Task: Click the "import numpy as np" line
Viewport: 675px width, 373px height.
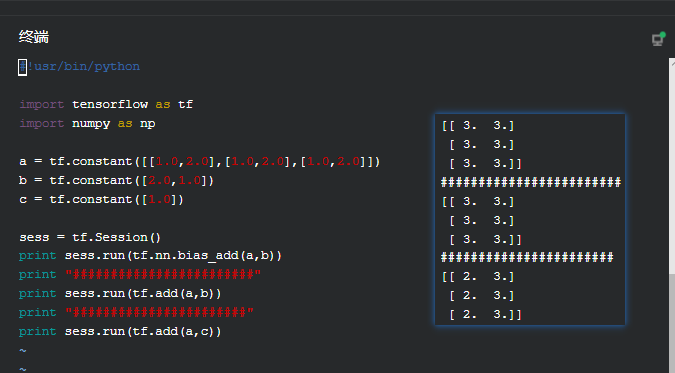Action: pyautogui.click(x=87, y=124)
